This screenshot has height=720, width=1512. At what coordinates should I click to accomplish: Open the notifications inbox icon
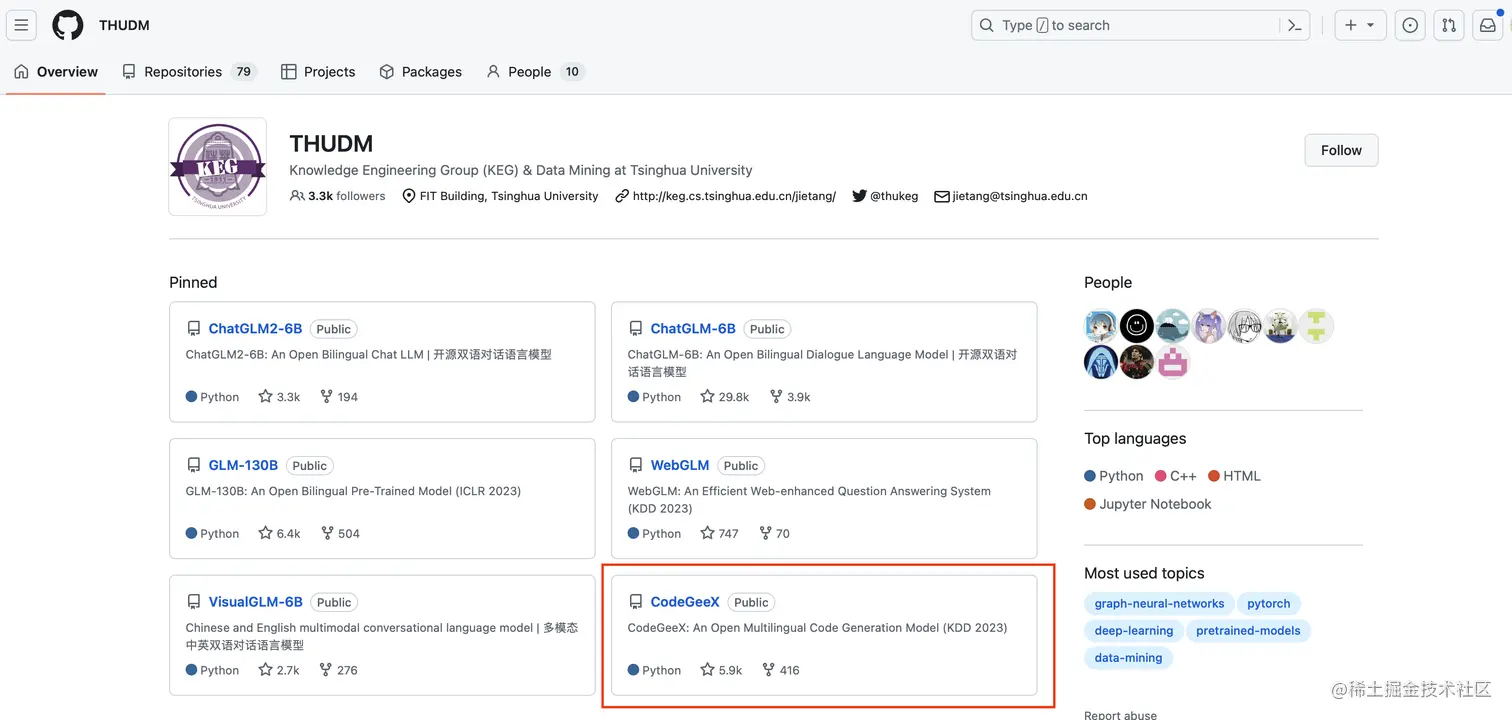[1488, 25]
